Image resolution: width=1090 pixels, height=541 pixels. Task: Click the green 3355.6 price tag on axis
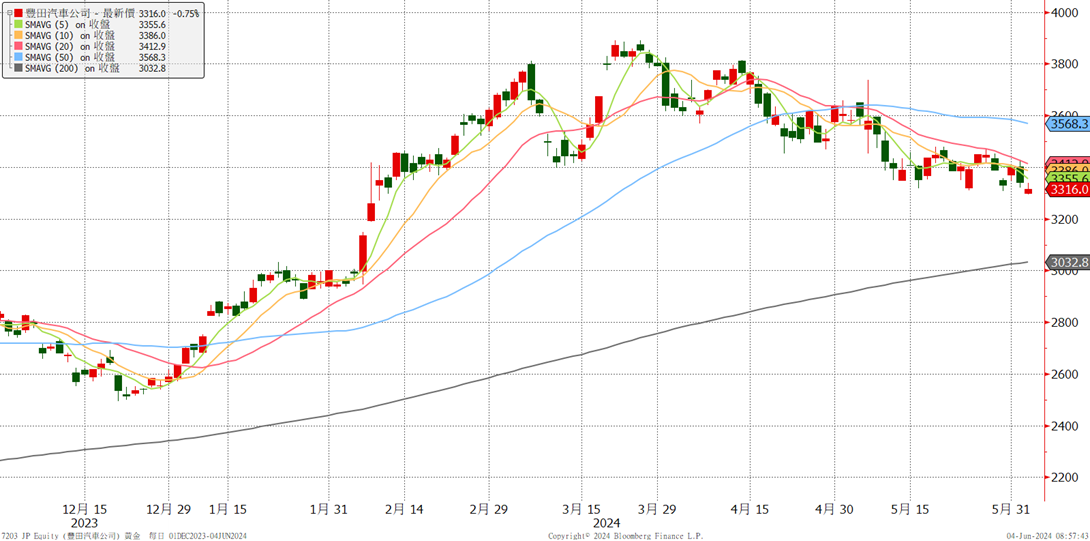click(1068, 179)
